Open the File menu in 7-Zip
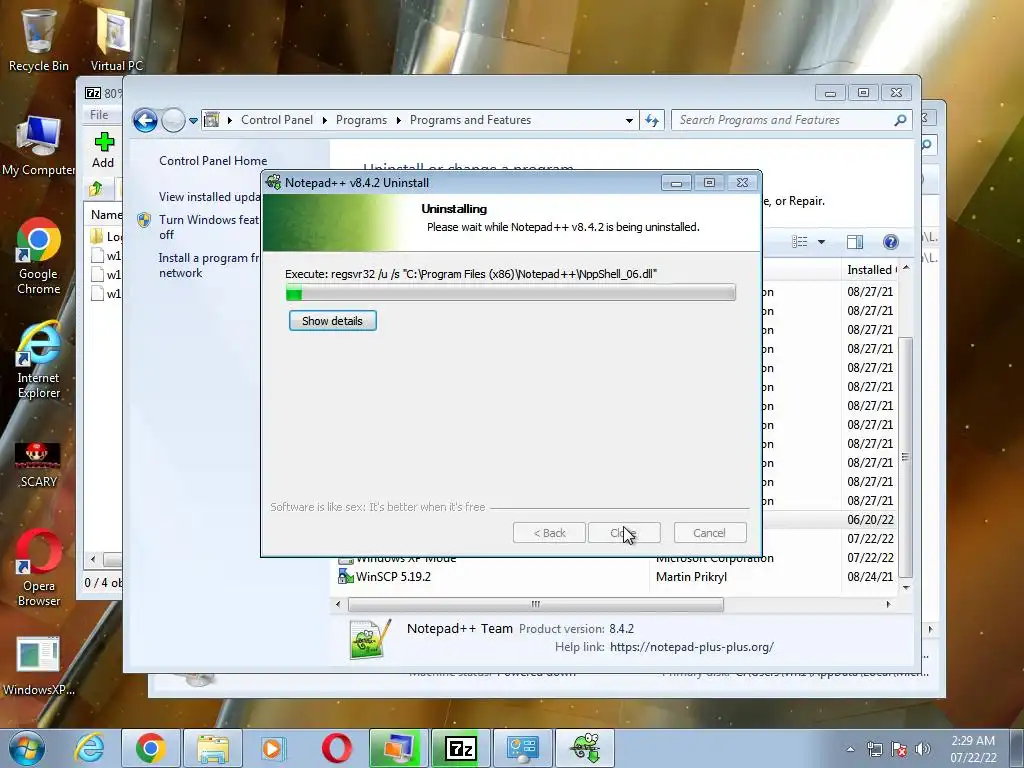 pyautogui.click(x=99, y=115)
